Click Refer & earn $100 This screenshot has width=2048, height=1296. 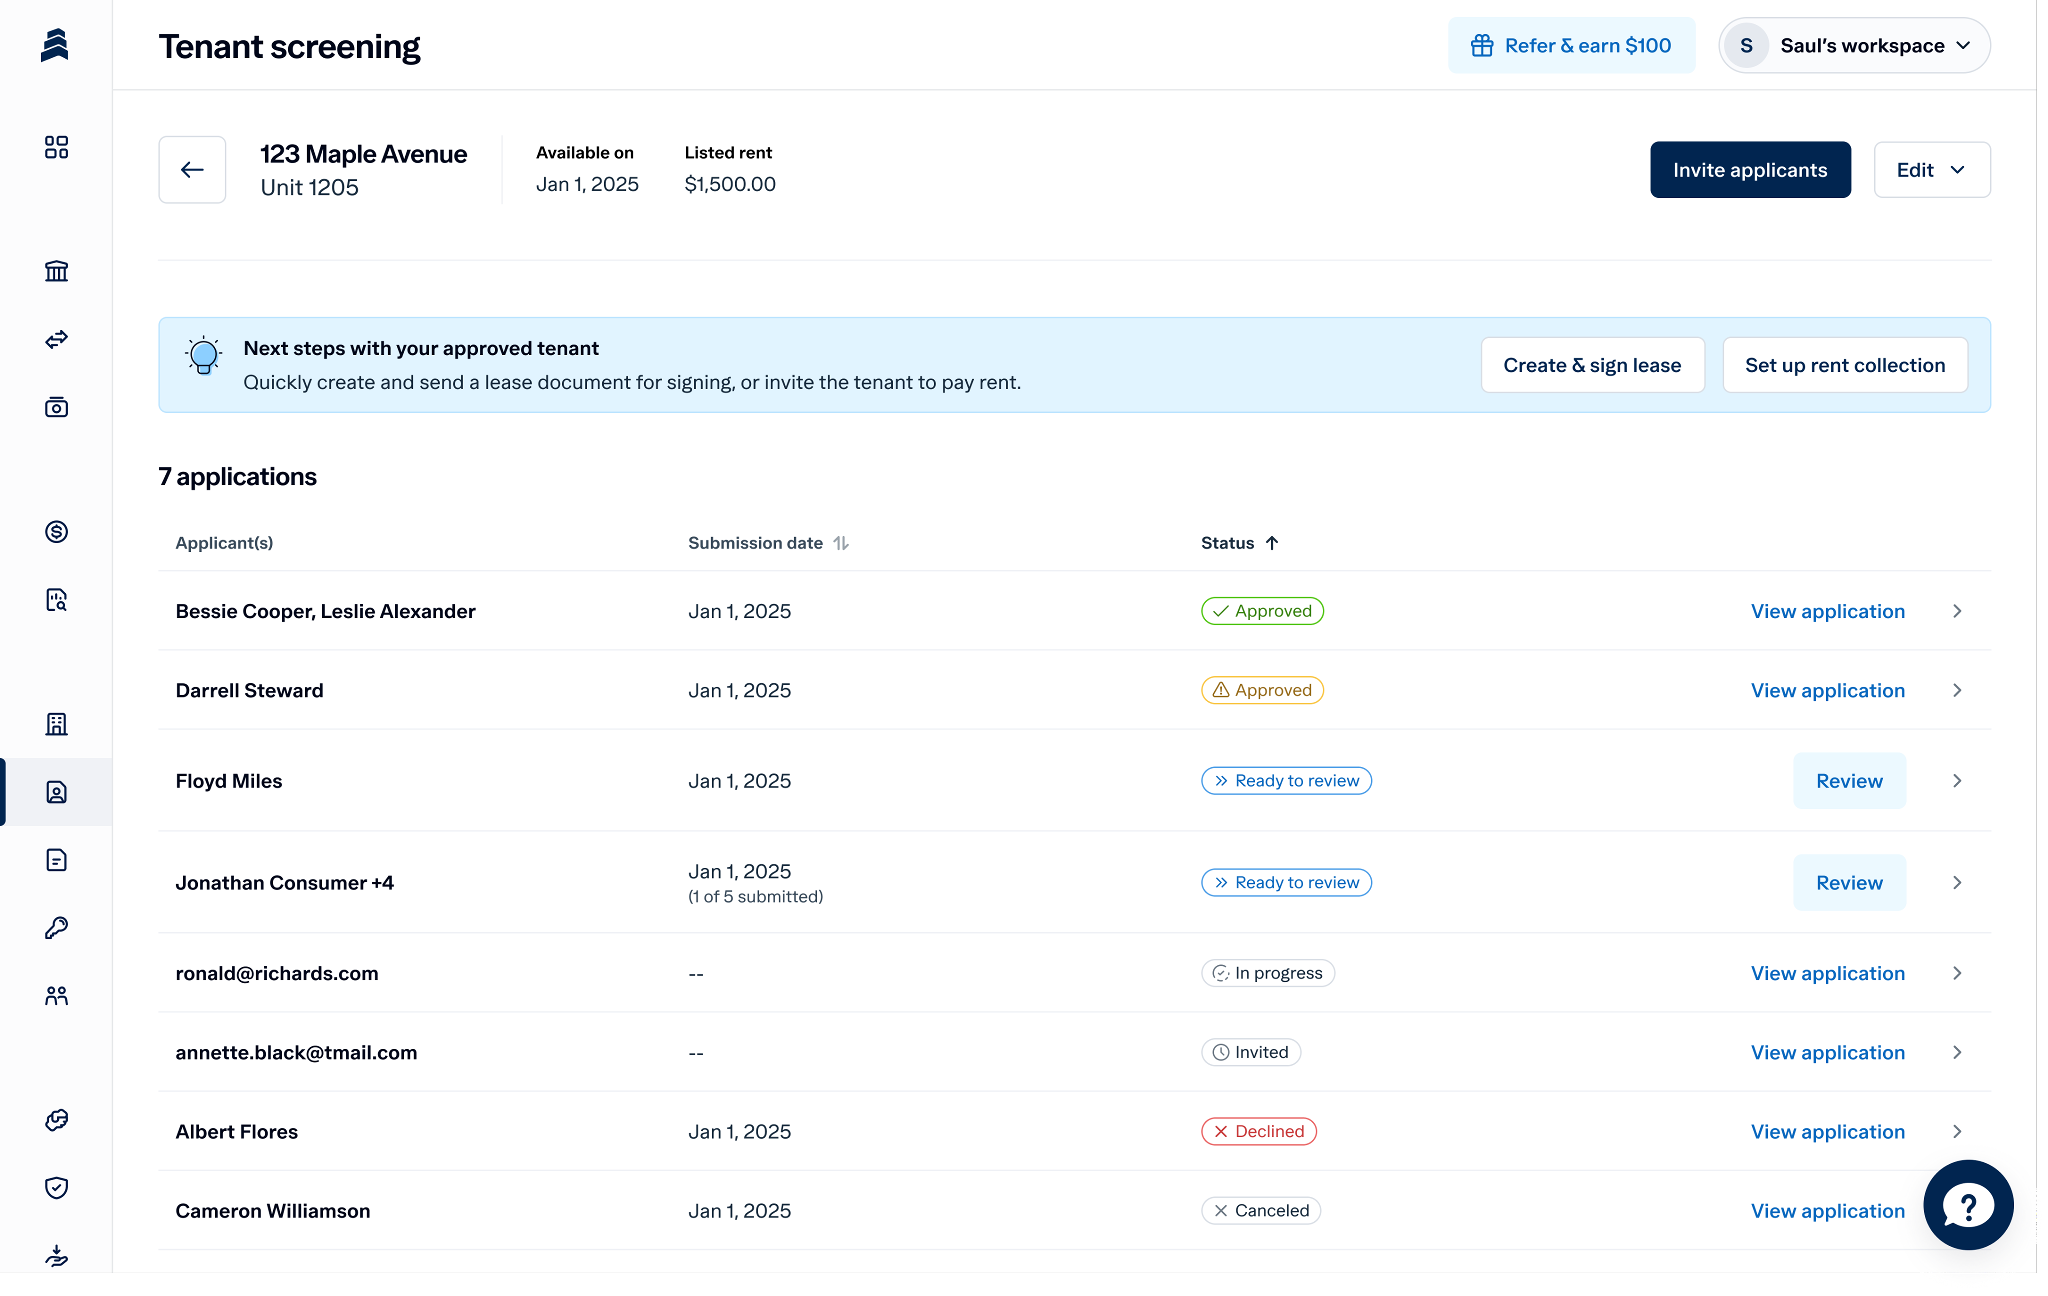[1571, 46]
